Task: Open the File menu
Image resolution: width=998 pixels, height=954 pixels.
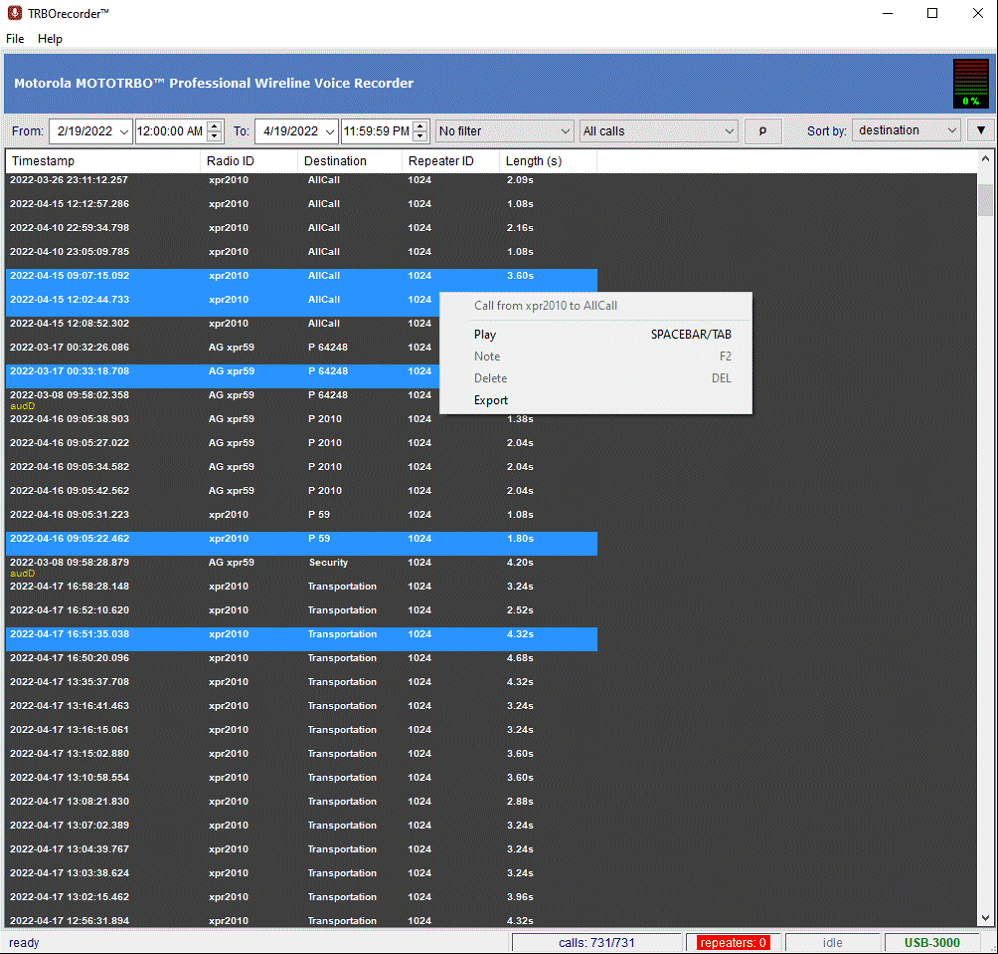Action: coord(15,39)
